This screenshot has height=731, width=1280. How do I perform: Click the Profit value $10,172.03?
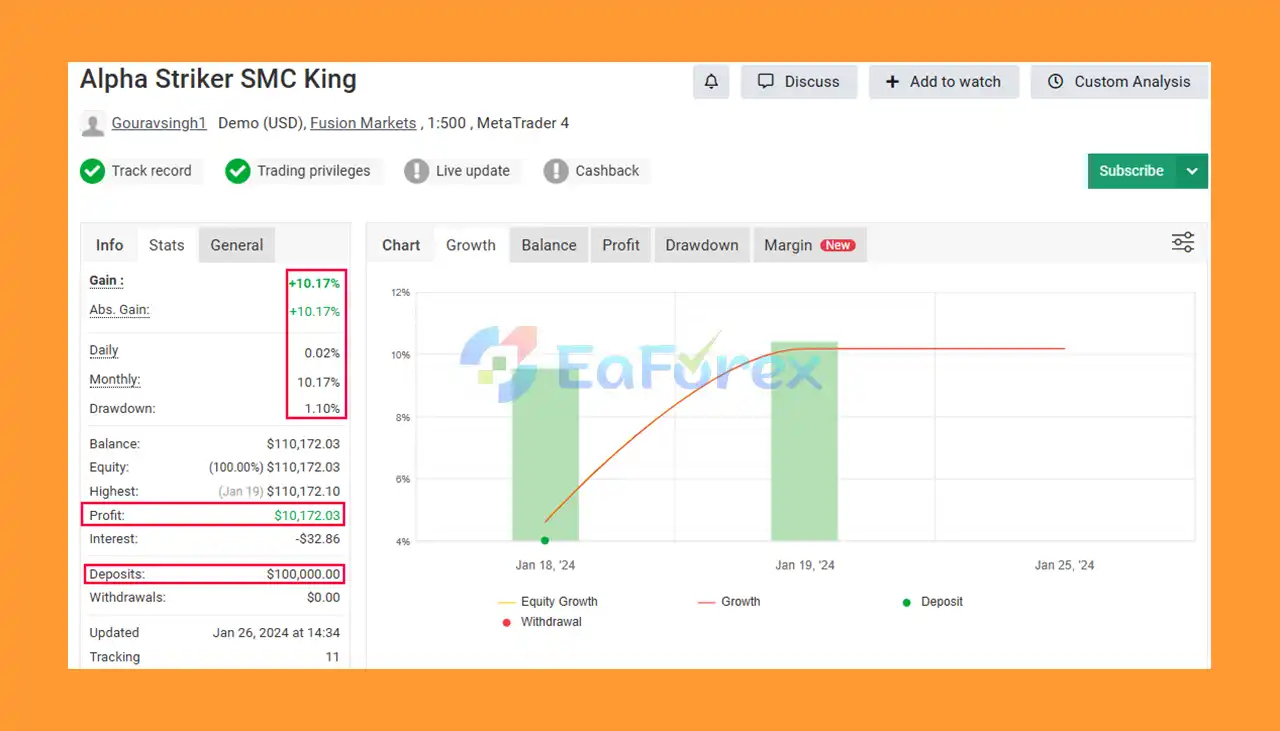(307, 516)
